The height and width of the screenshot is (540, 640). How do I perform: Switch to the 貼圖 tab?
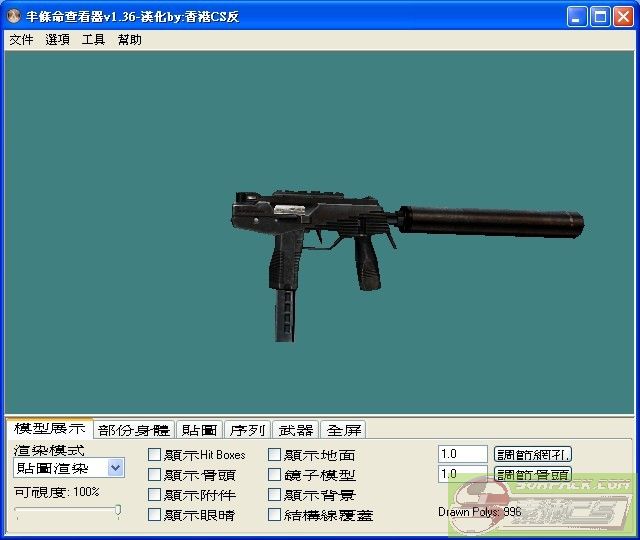pyautogui.click(x=199, y=430)
